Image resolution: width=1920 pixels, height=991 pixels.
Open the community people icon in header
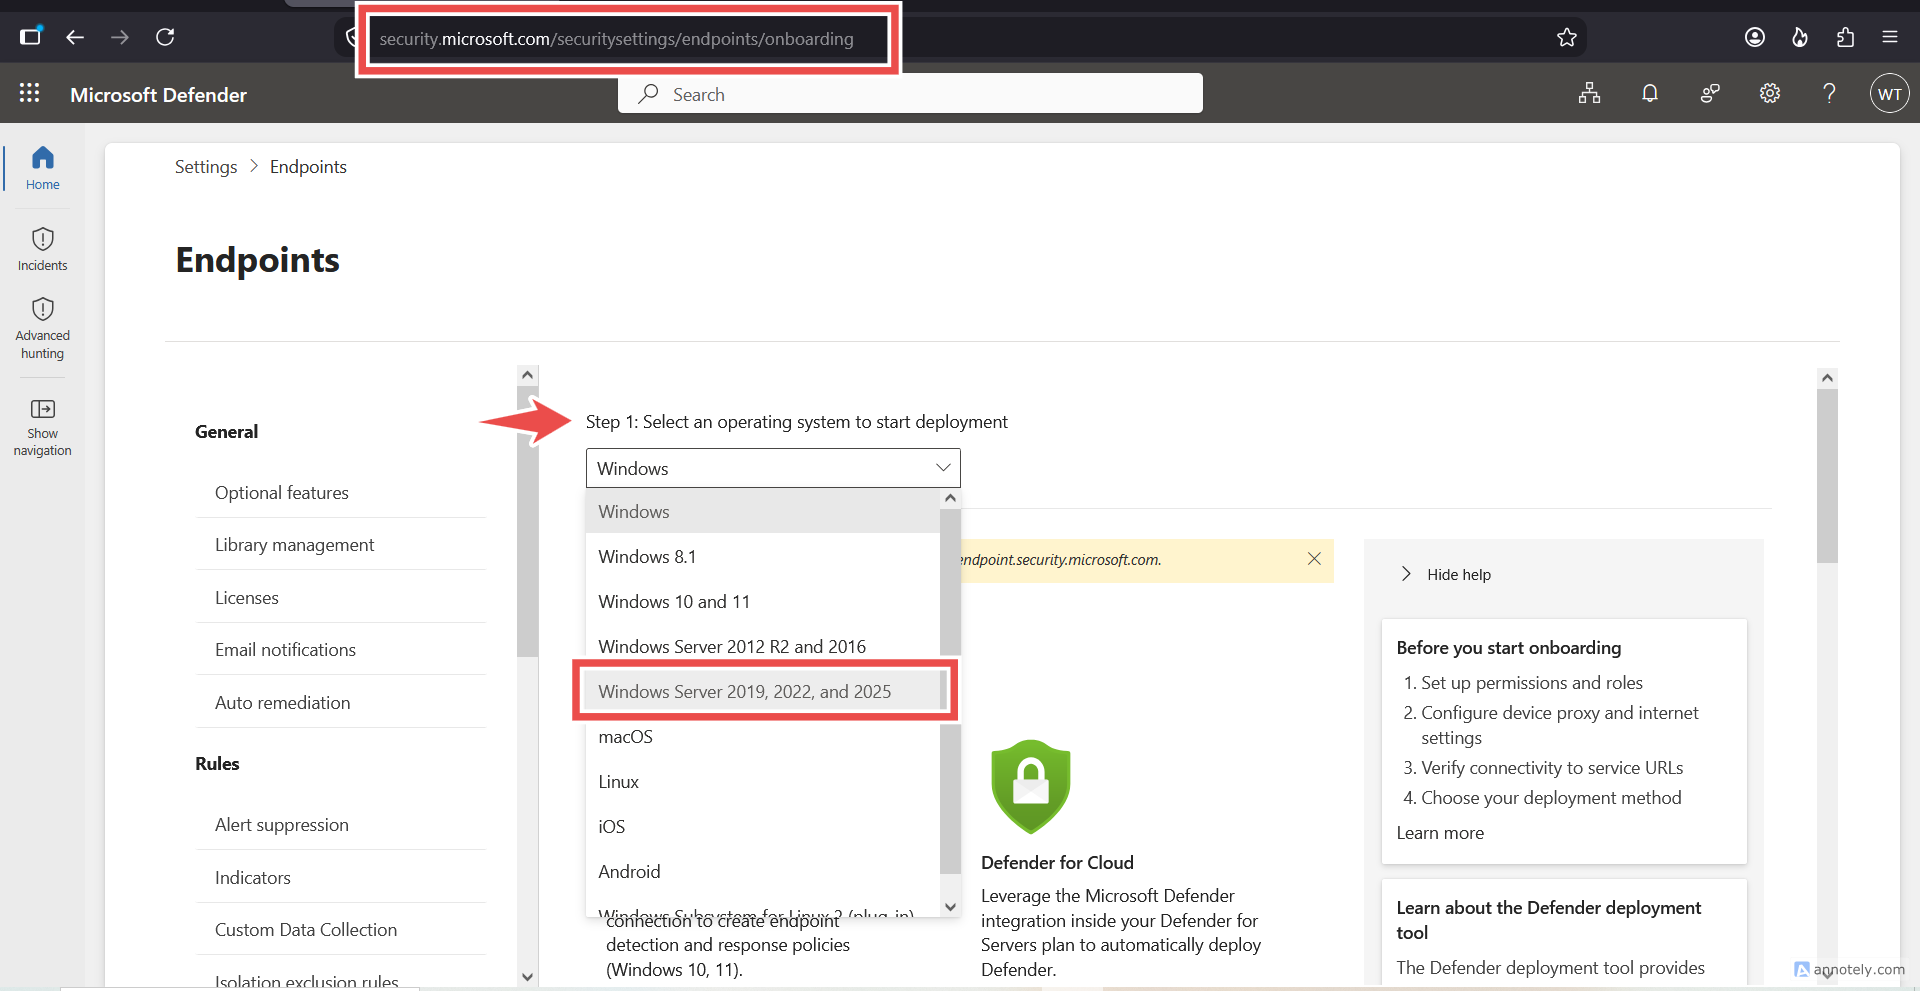[1710, 93]
